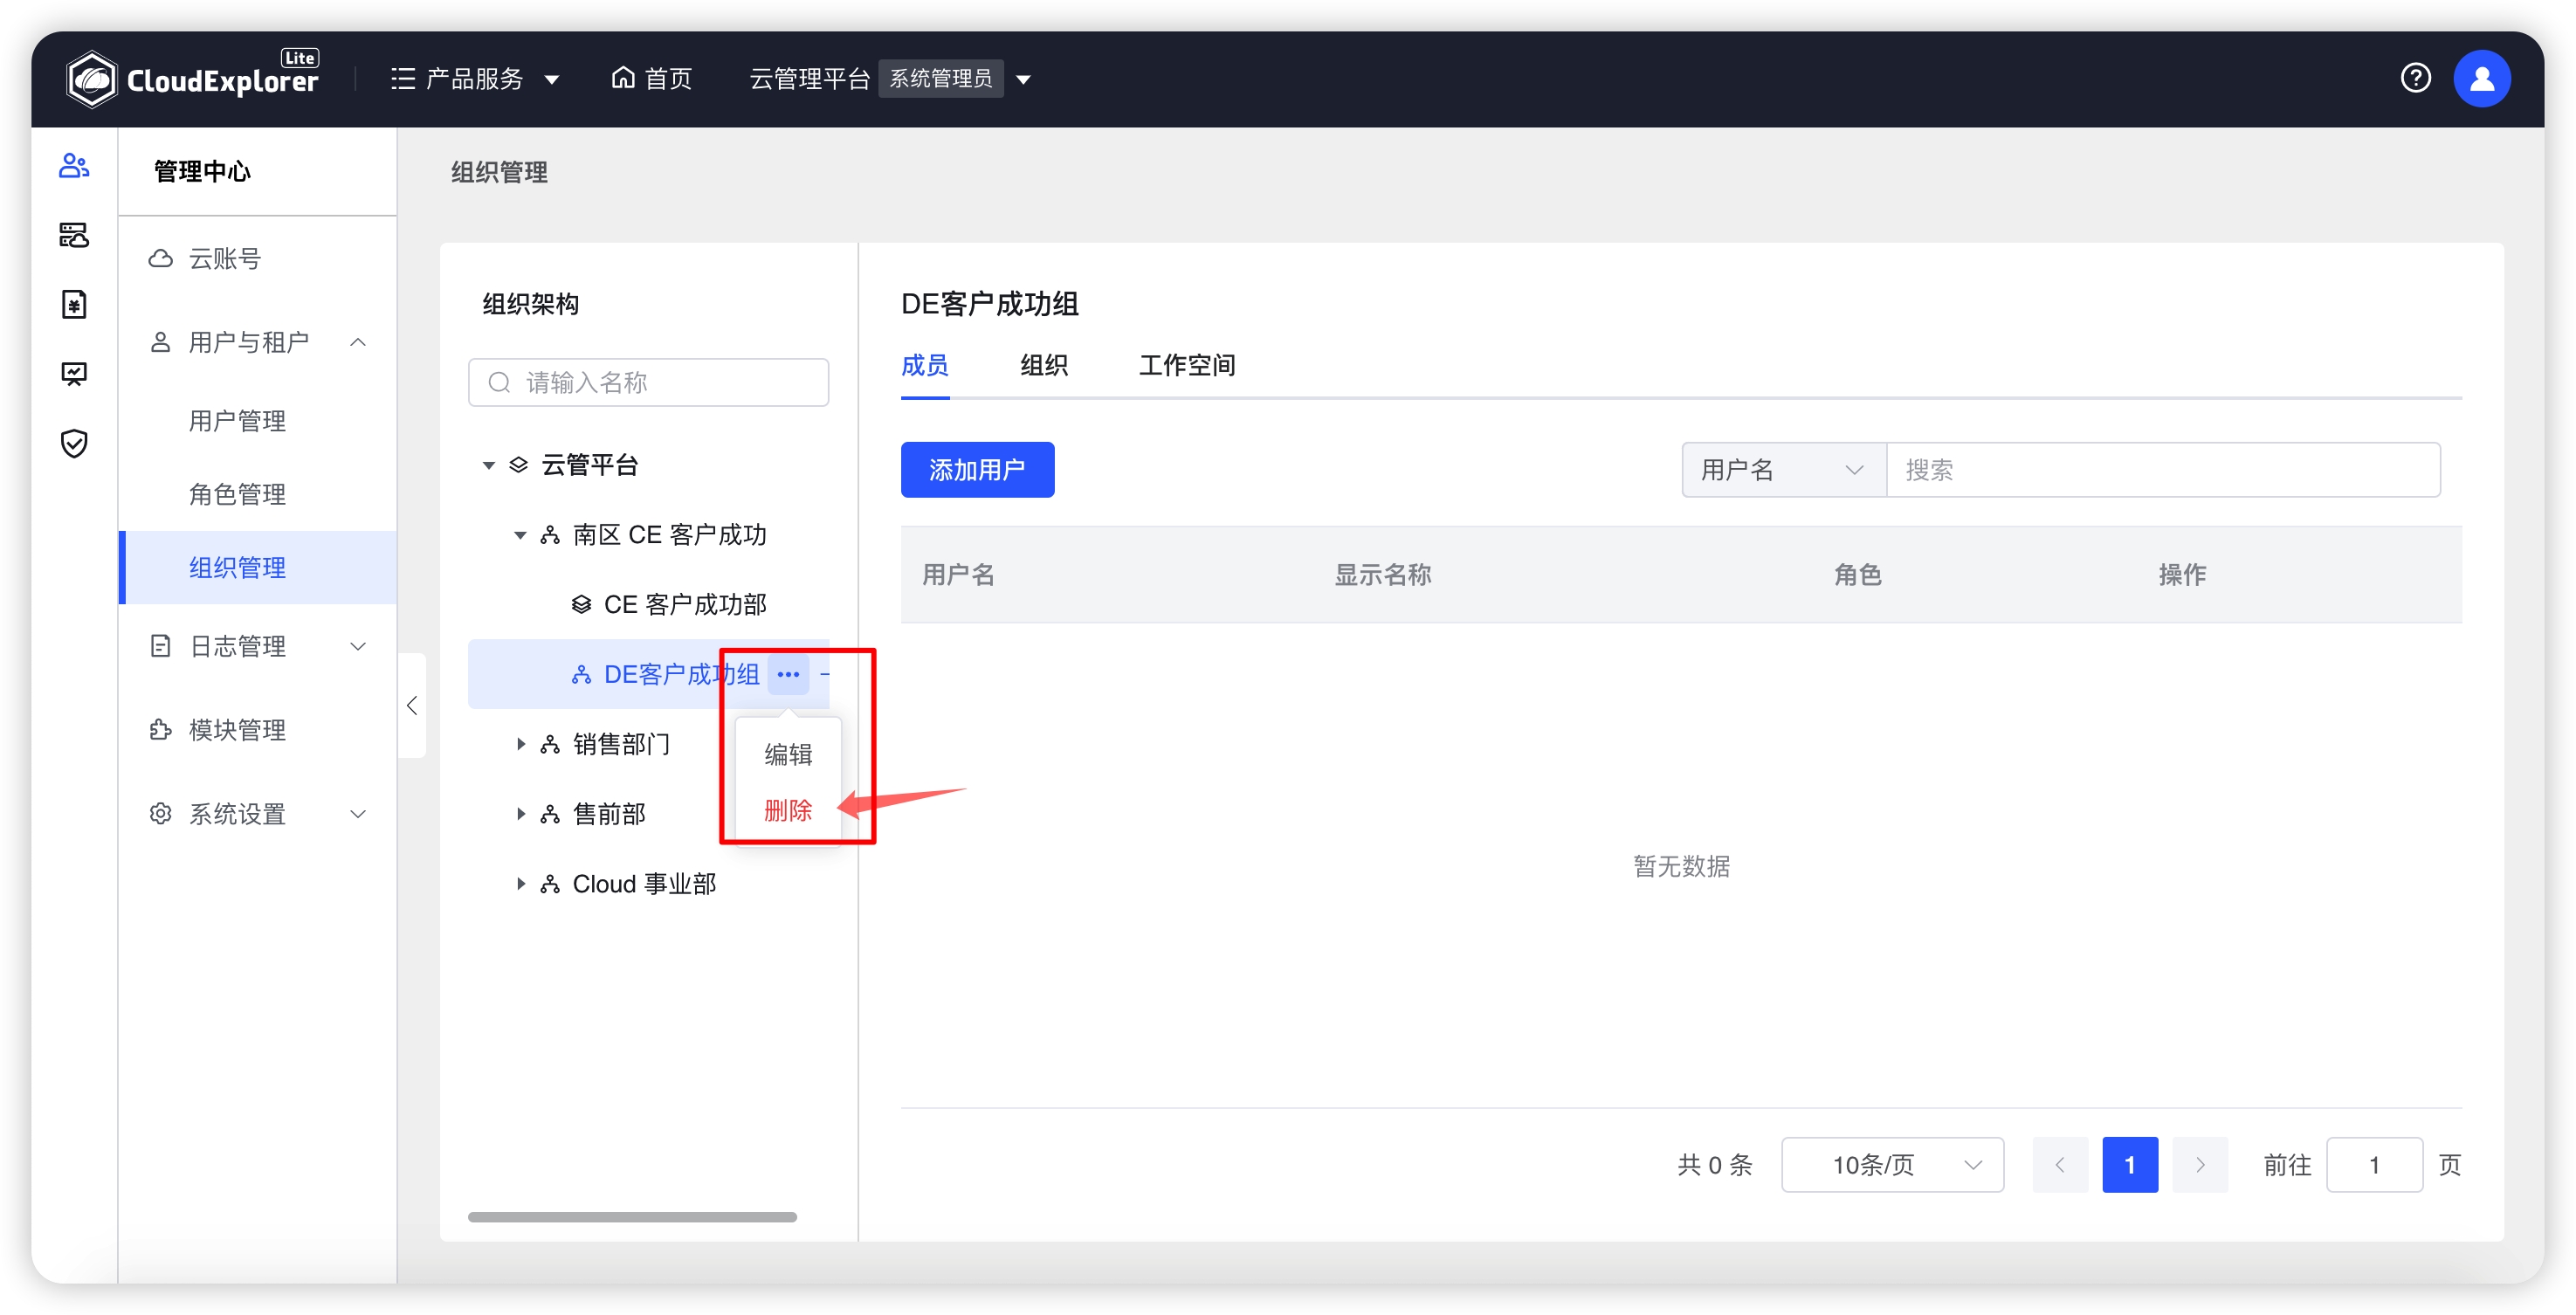Image resolution: width=2576 pixels, height=1315 pixels.
Task: Click the previous page arrow button
Action: [x=2060, y=1164]
